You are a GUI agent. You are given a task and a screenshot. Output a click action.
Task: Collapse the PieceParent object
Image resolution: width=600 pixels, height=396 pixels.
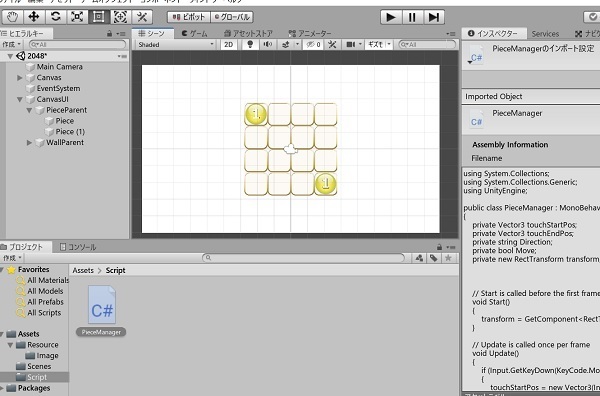coord(29,110)
